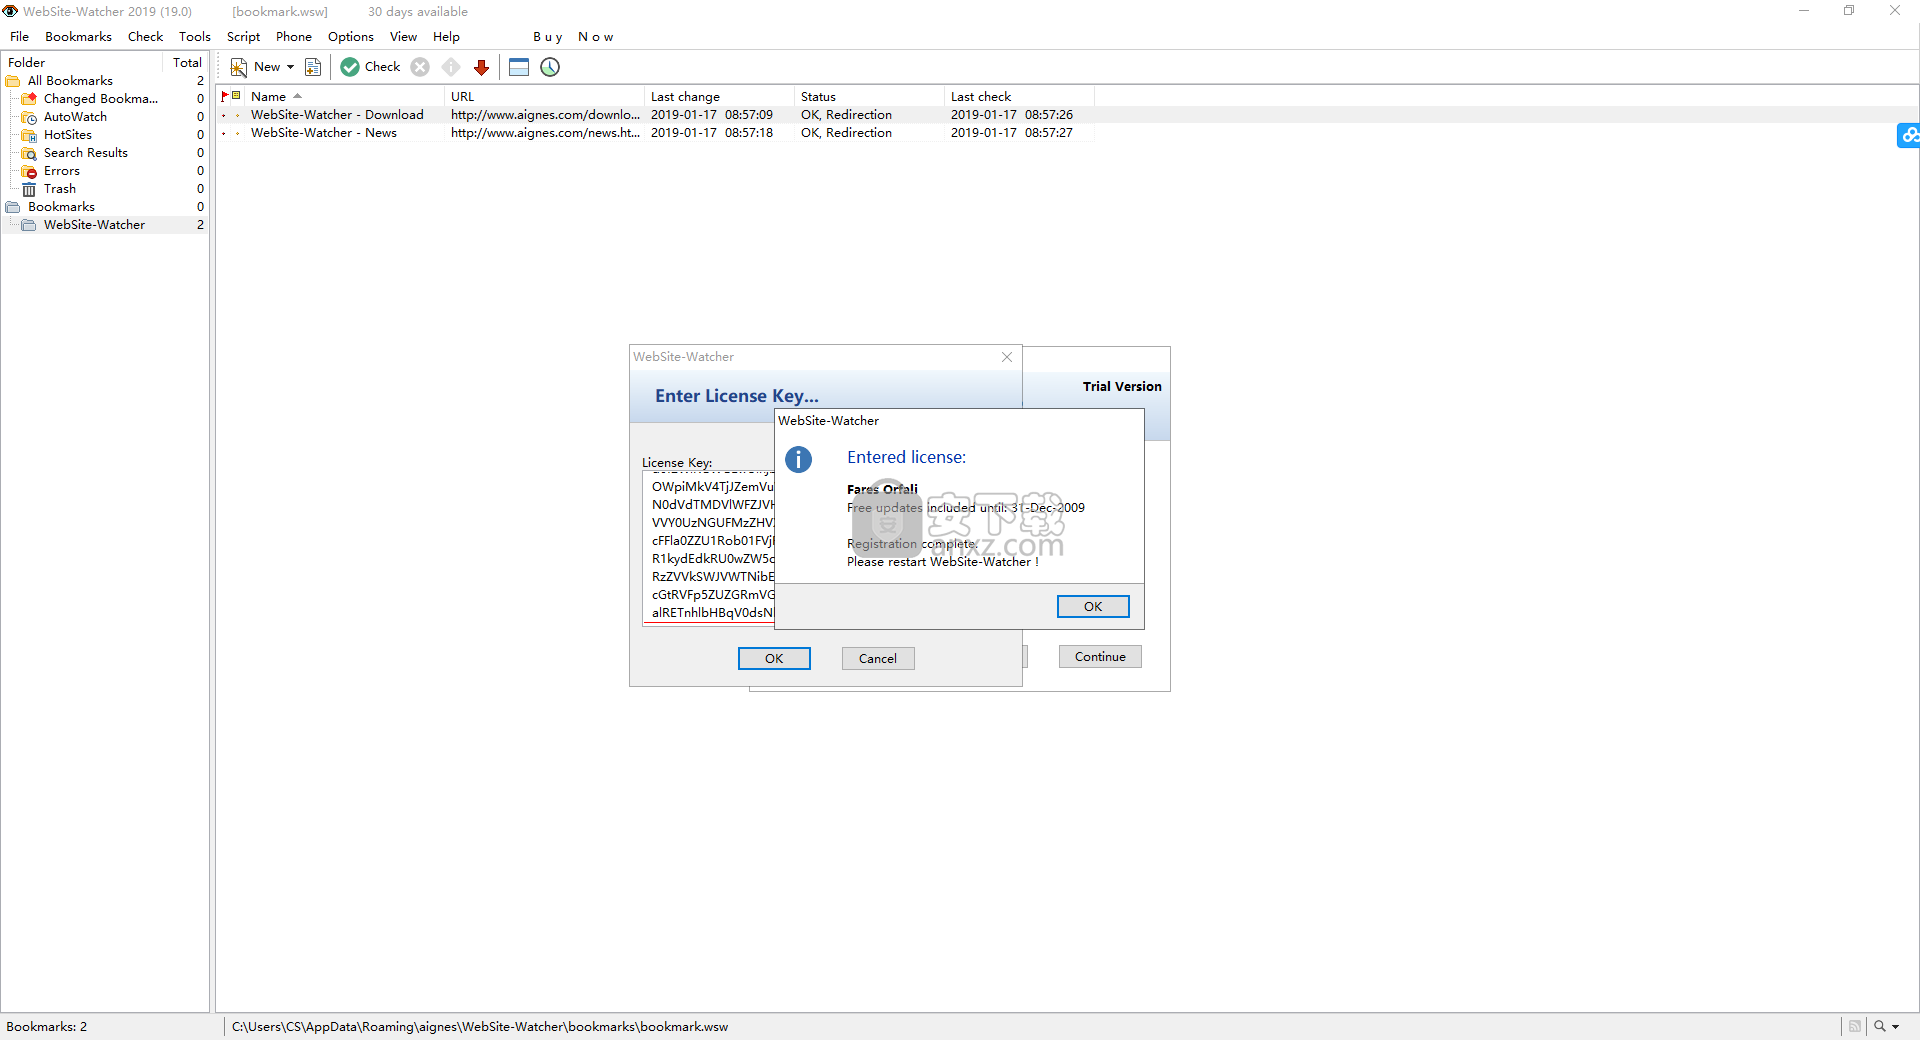Viewport: 1920px width, 1040px height.
Task: Click the add bookmark document icon
Action: point(313,67)
